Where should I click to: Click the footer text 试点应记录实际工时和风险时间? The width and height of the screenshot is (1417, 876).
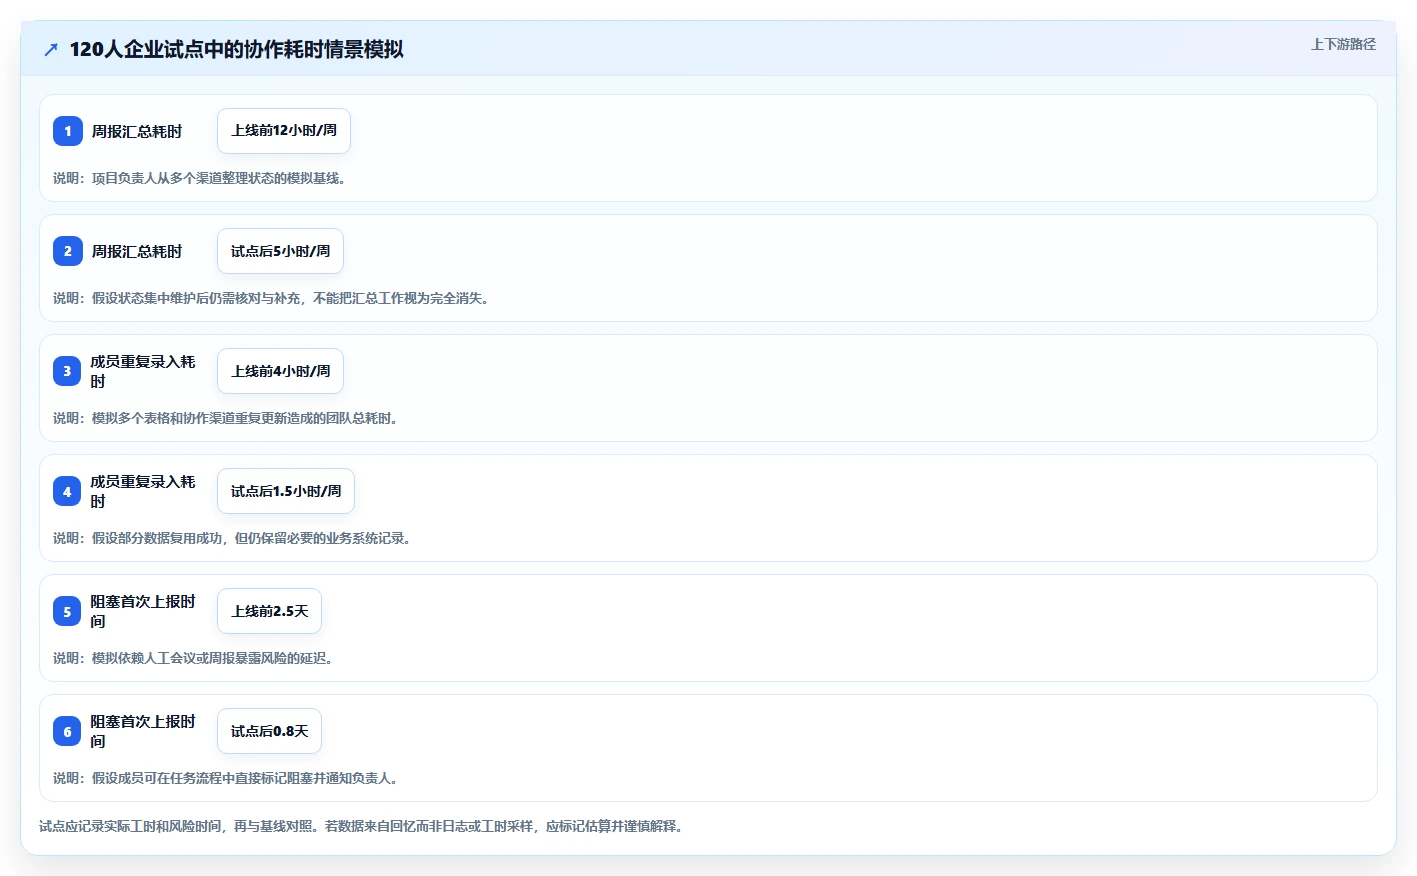tap(361, 826)
